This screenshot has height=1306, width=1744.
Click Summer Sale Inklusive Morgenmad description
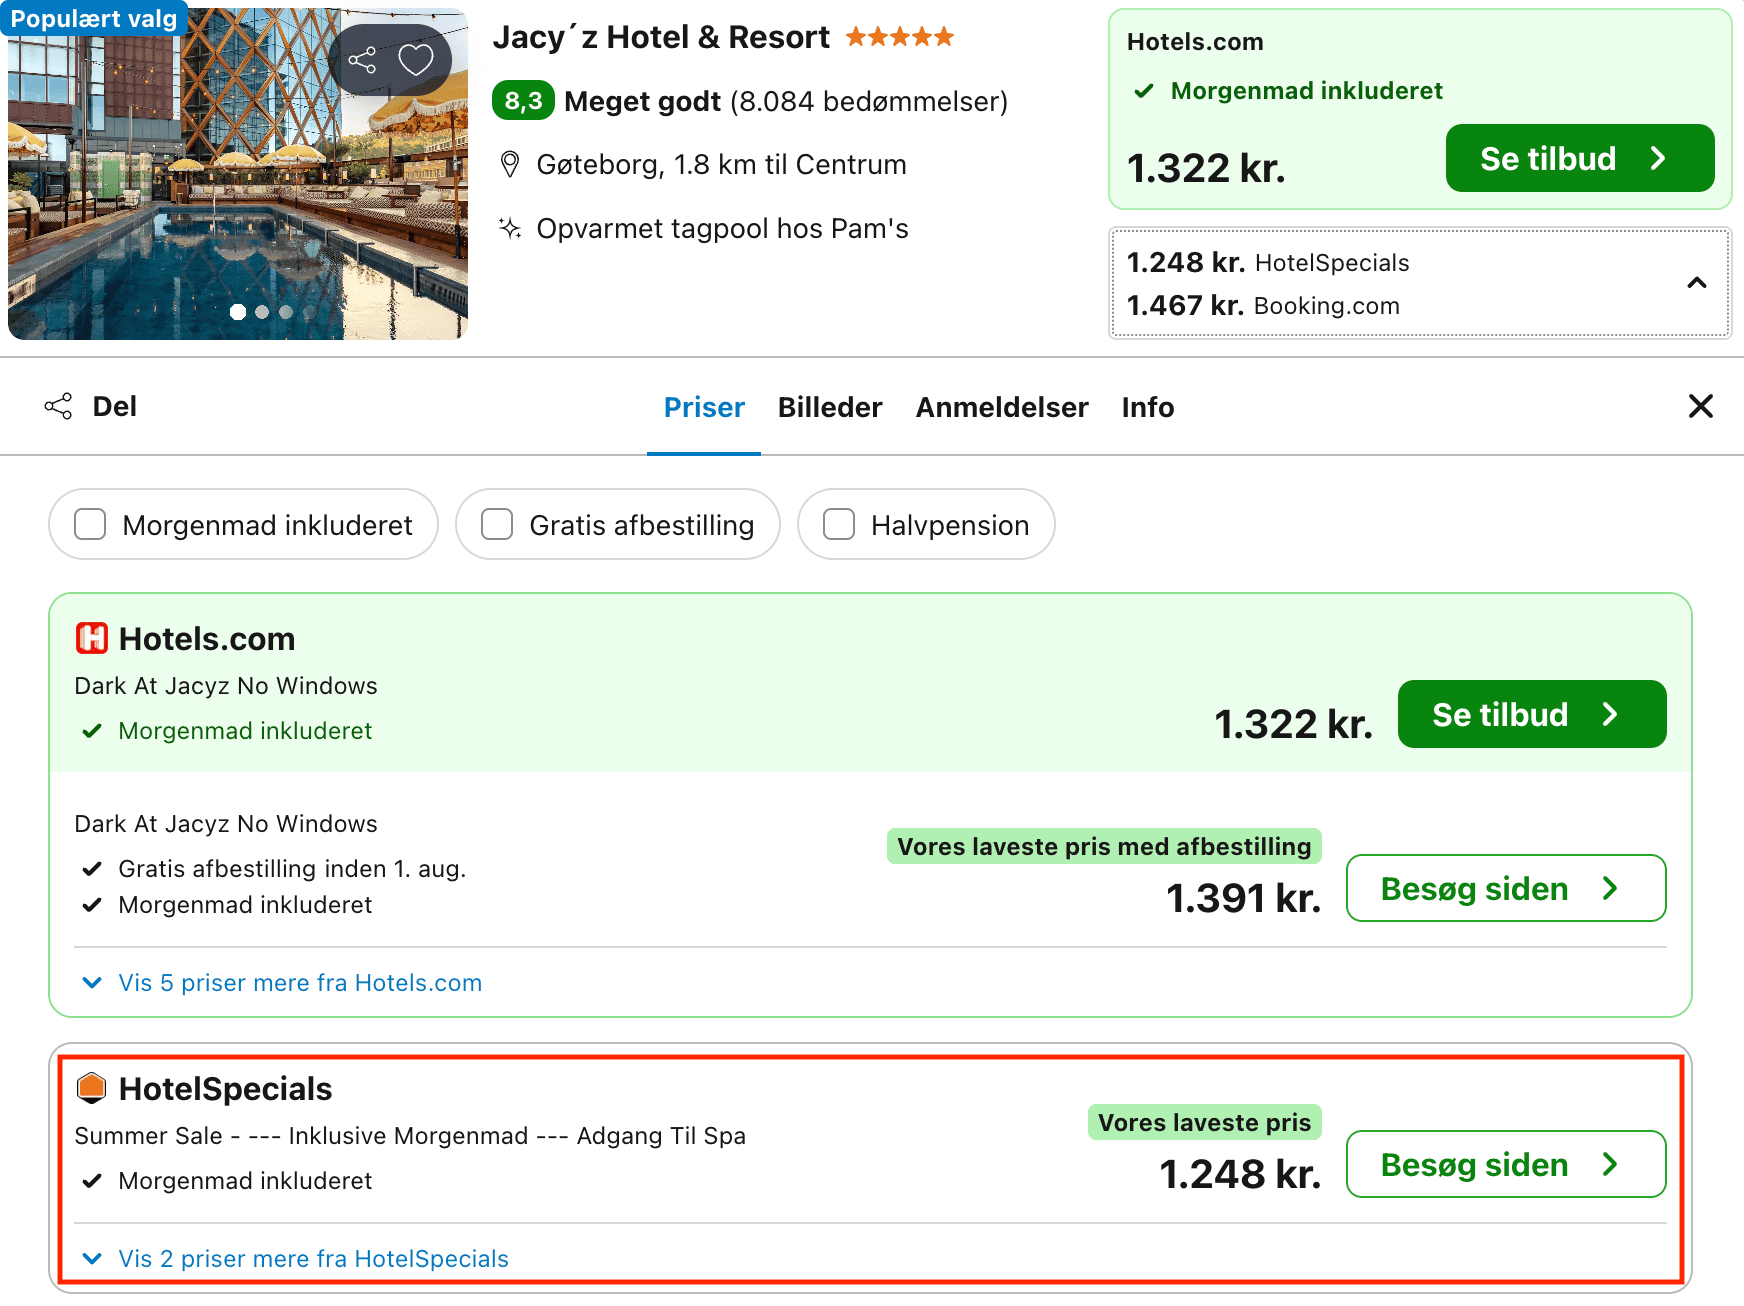410,1136
